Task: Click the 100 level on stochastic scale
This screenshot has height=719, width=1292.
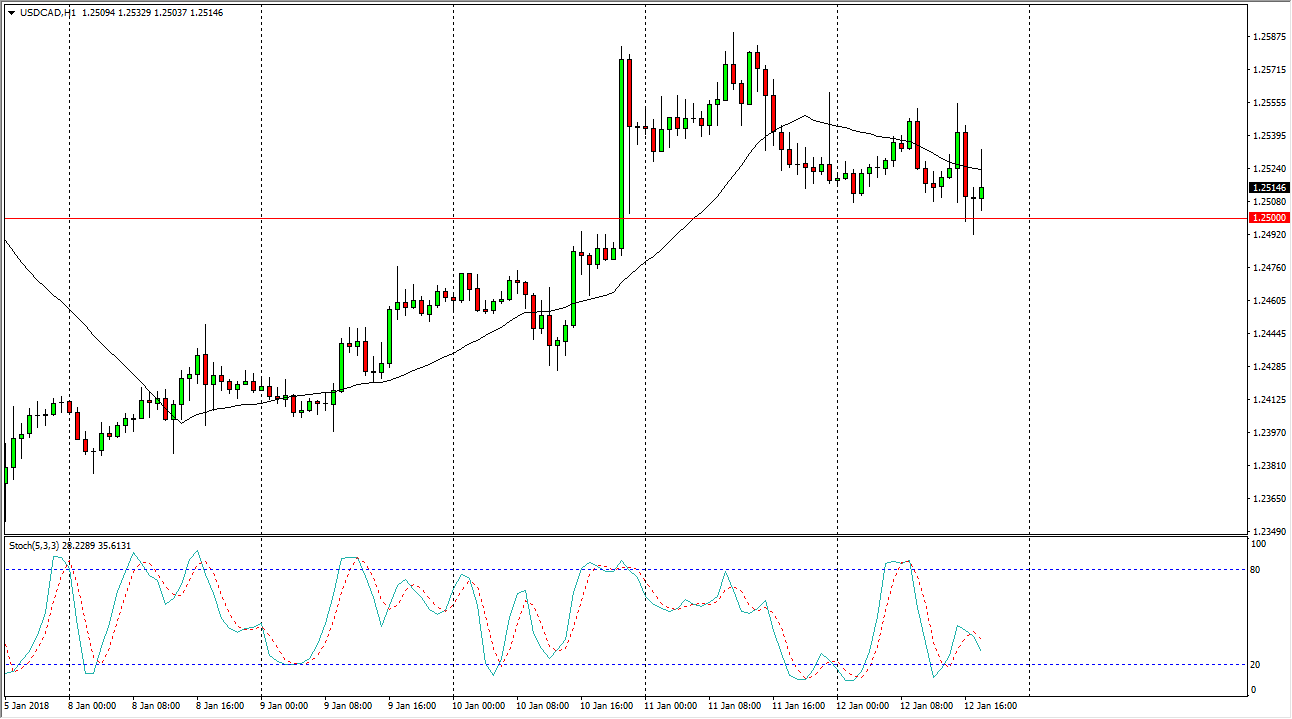Action: [x=1260, y=545]
